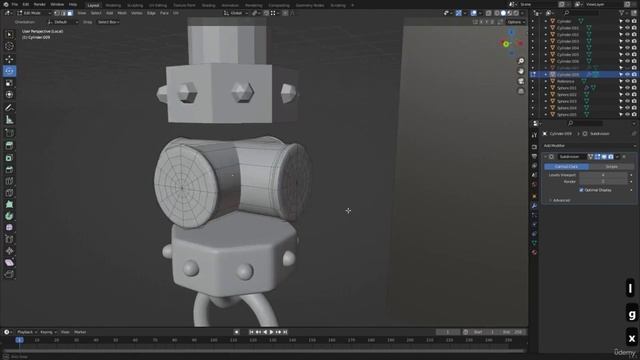Switch to solid viewport shading
Image resolution: width=640 pixels, height=360 pixels.
click(503, 13)
